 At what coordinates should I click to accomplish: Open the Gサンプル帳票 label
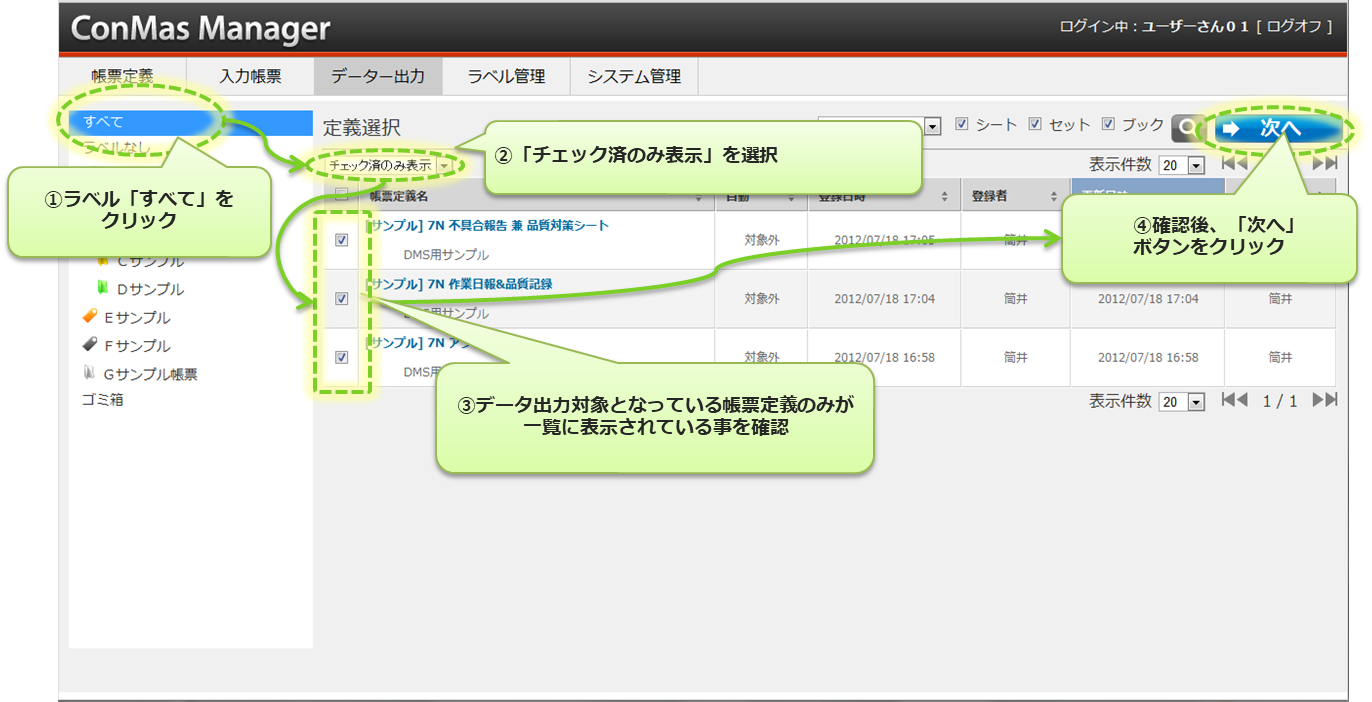[140, 374]
